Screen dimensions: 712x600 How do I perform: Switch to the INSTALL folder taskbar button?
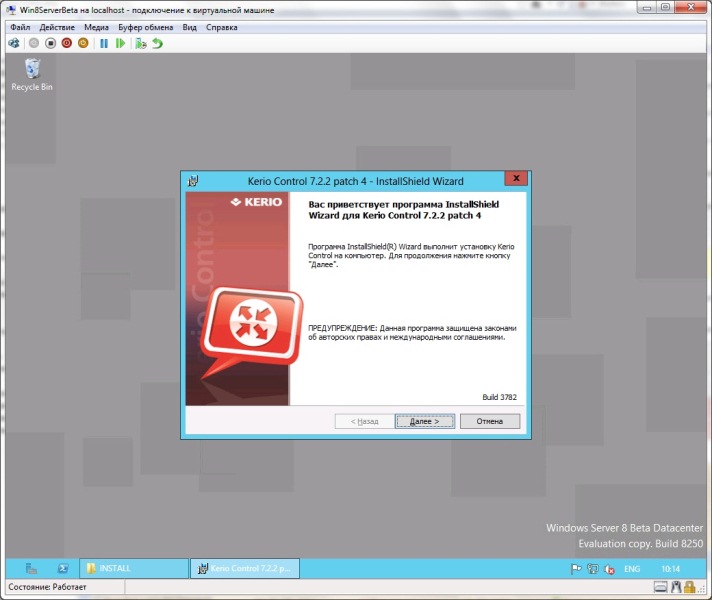pos(133,568)
